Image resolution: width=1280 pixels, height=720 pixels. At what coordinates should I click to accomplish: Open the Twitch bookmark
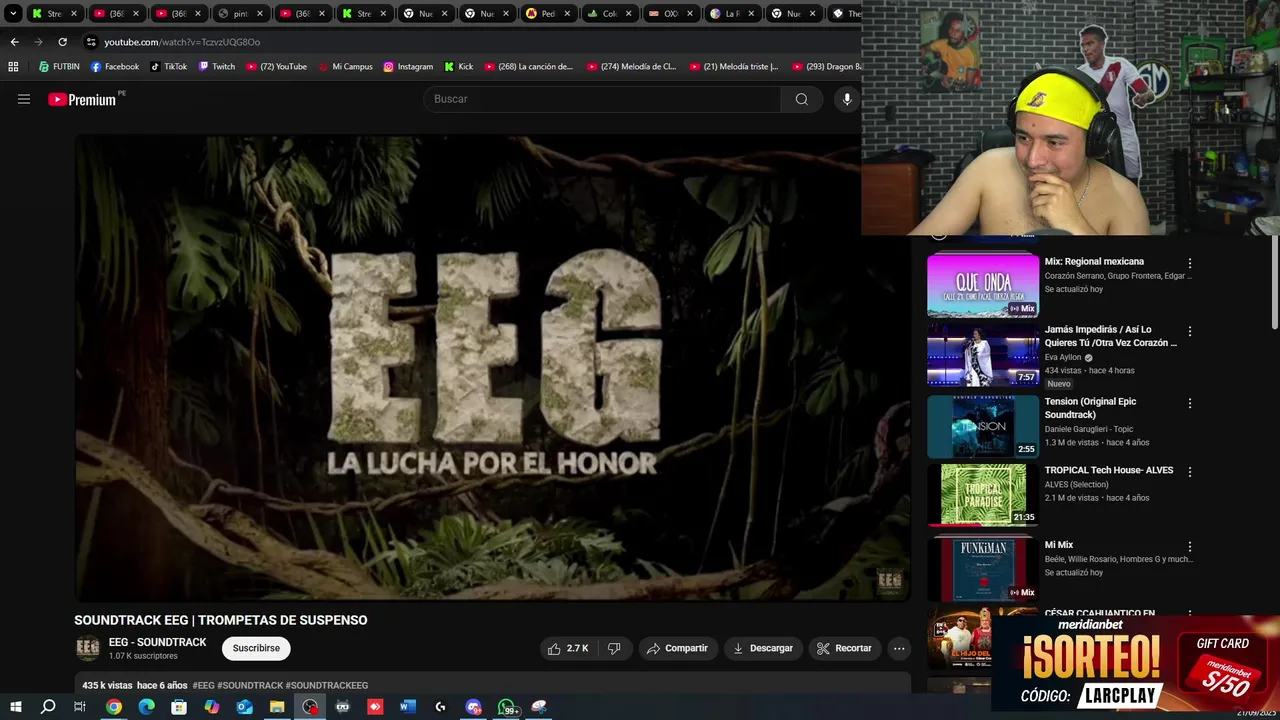point(217,67)
